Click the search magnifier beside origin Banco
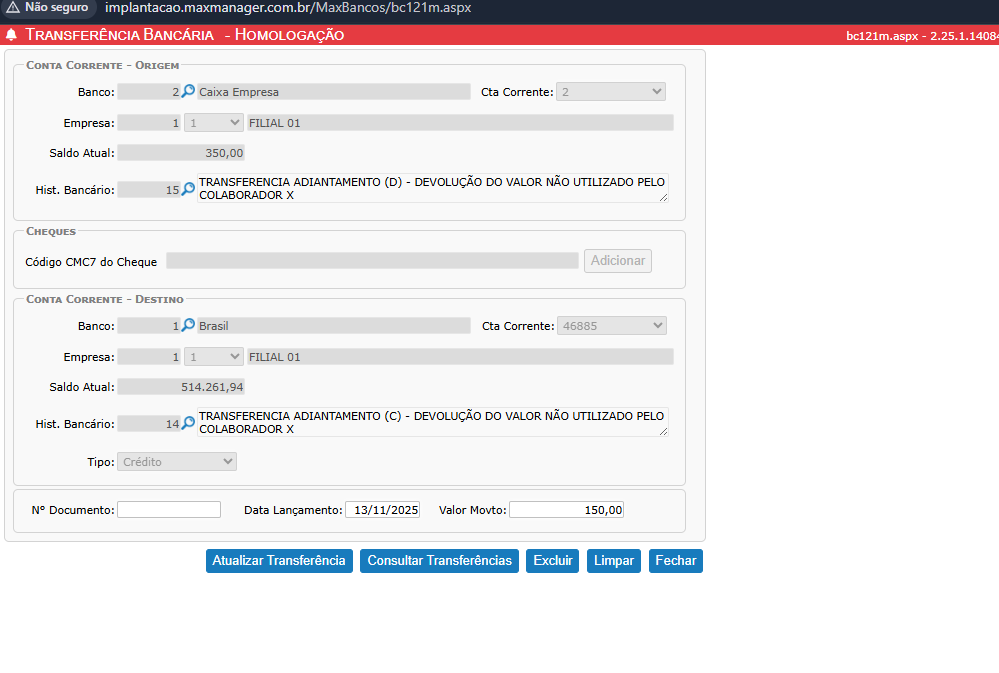The width and height of the screenshot is (999, 673). click(188, 91)
